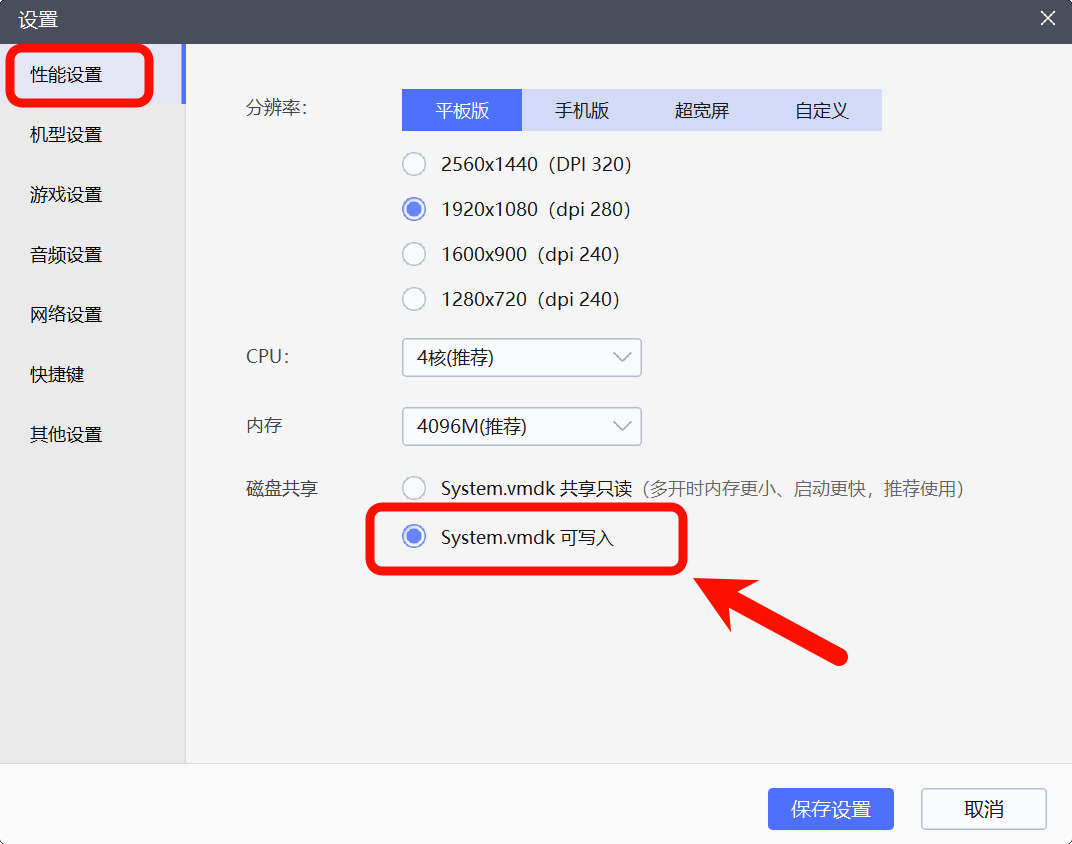1072x844 pixels.
Task: Enable System.vmdk 共享只读 disk option
Action: click(x=414, y=489)
